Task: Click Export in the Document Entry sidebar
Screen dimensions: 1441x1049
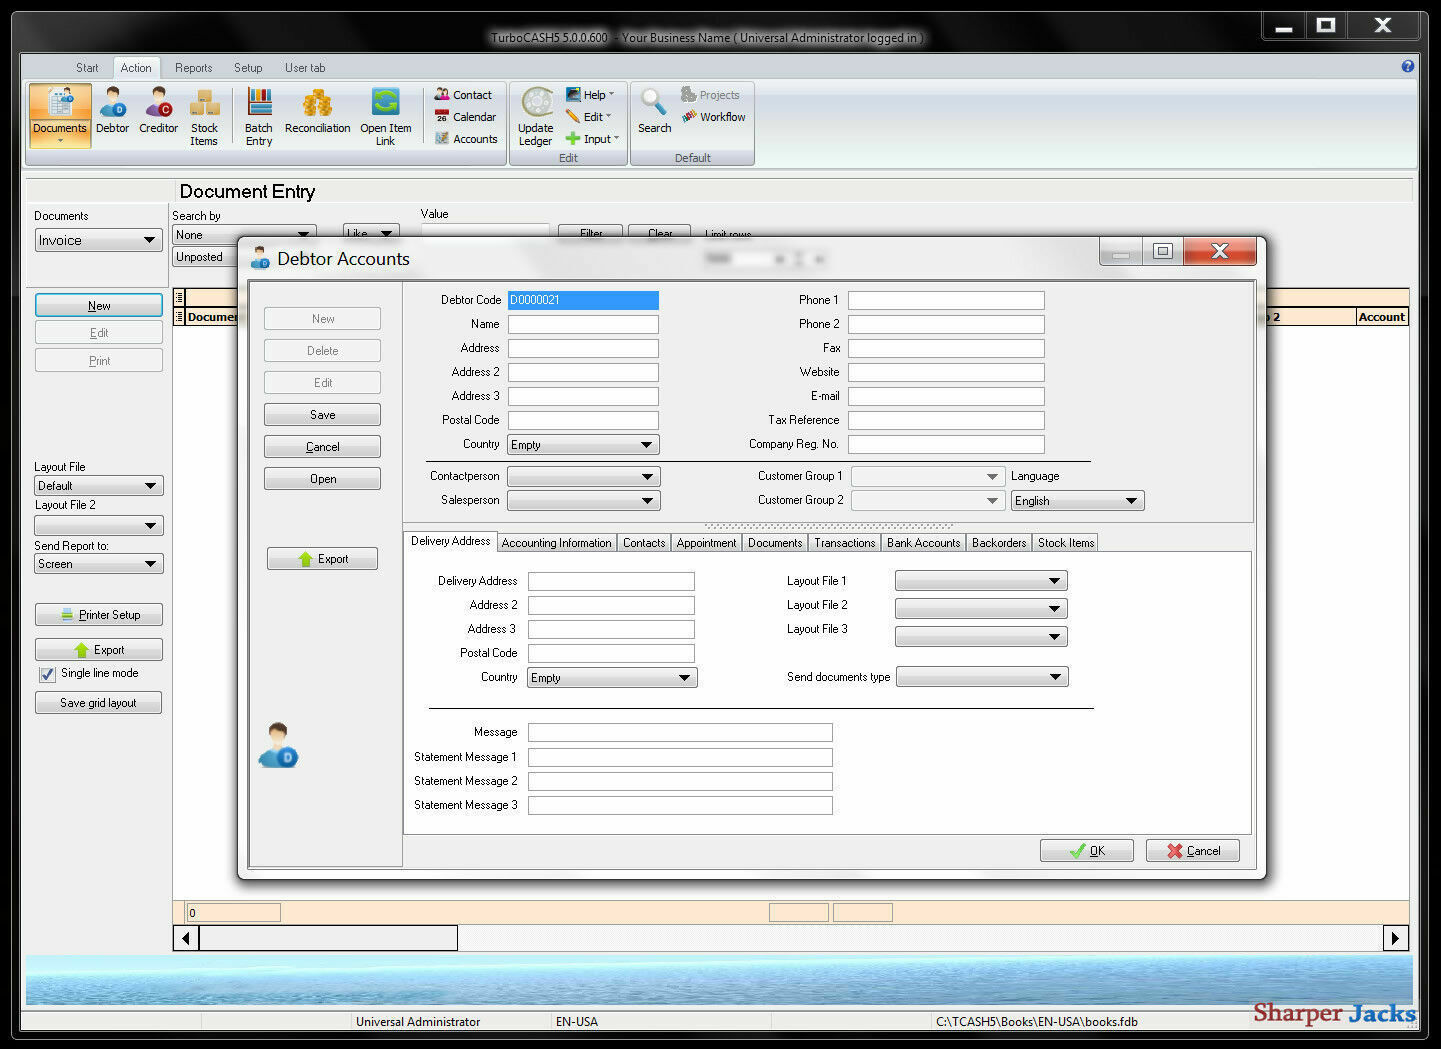Action: point(99,650)
